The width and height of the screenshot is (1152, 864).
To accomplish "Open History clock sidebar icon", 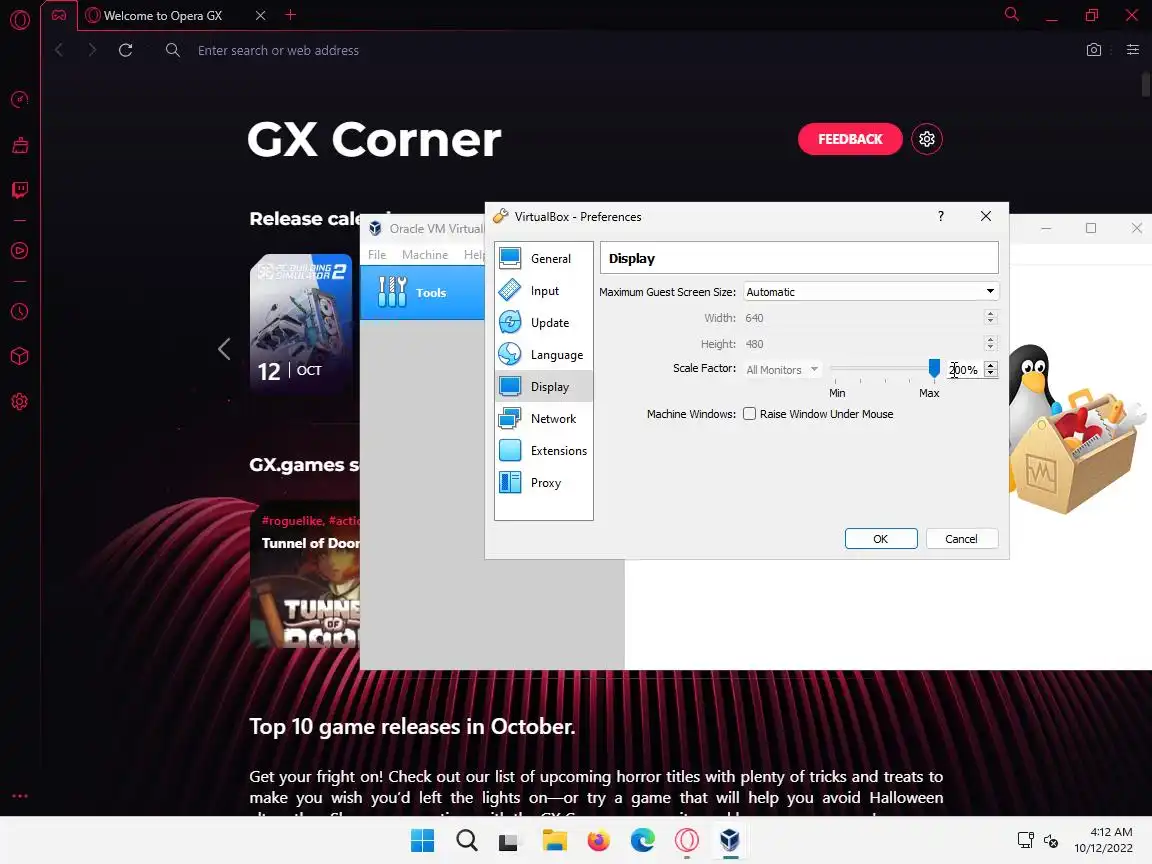I will [20, 312].
